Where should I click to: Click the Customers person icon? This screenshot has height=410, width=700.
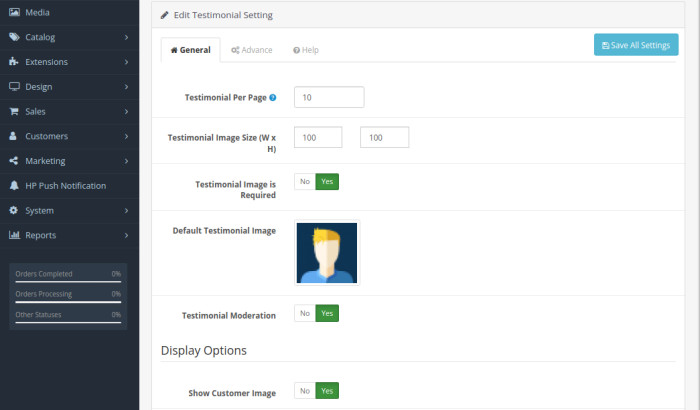click(13, 136)
